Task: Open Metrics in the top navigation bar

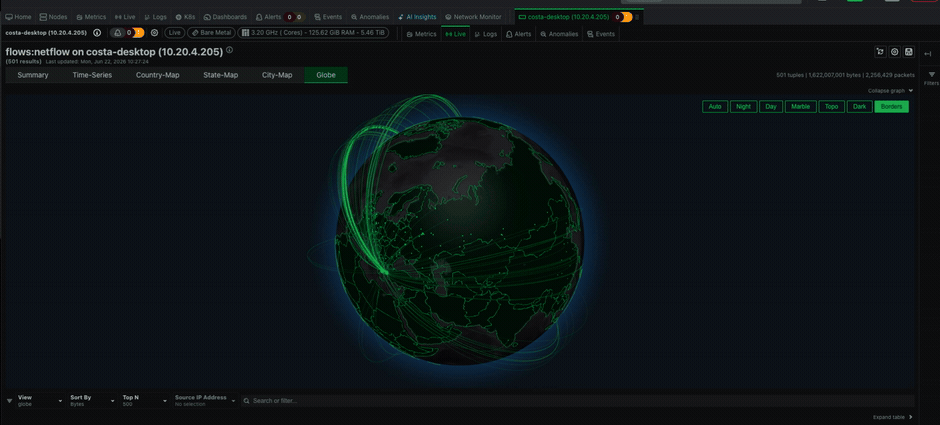Action: [x=91, y=17]
